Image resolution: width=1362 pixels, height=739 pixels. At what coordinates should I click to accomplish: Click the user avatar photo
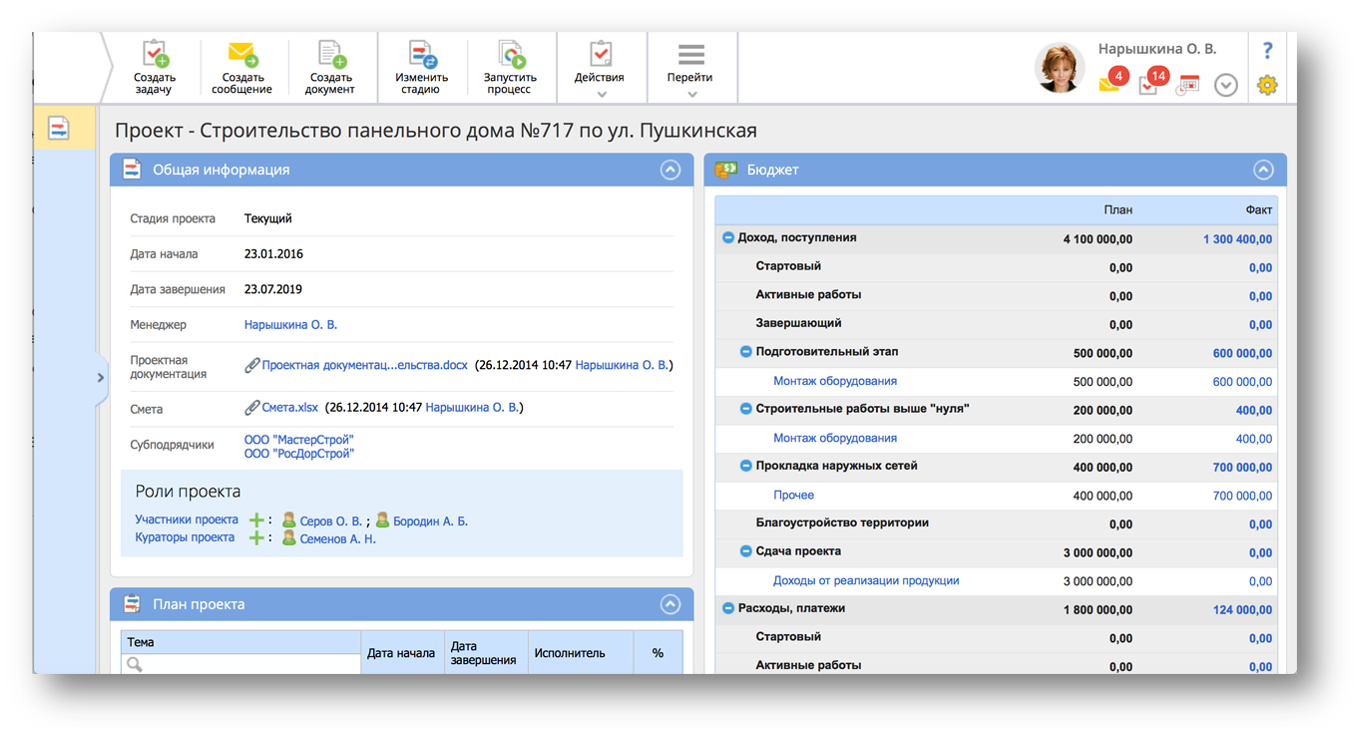tap(1060, 68)
